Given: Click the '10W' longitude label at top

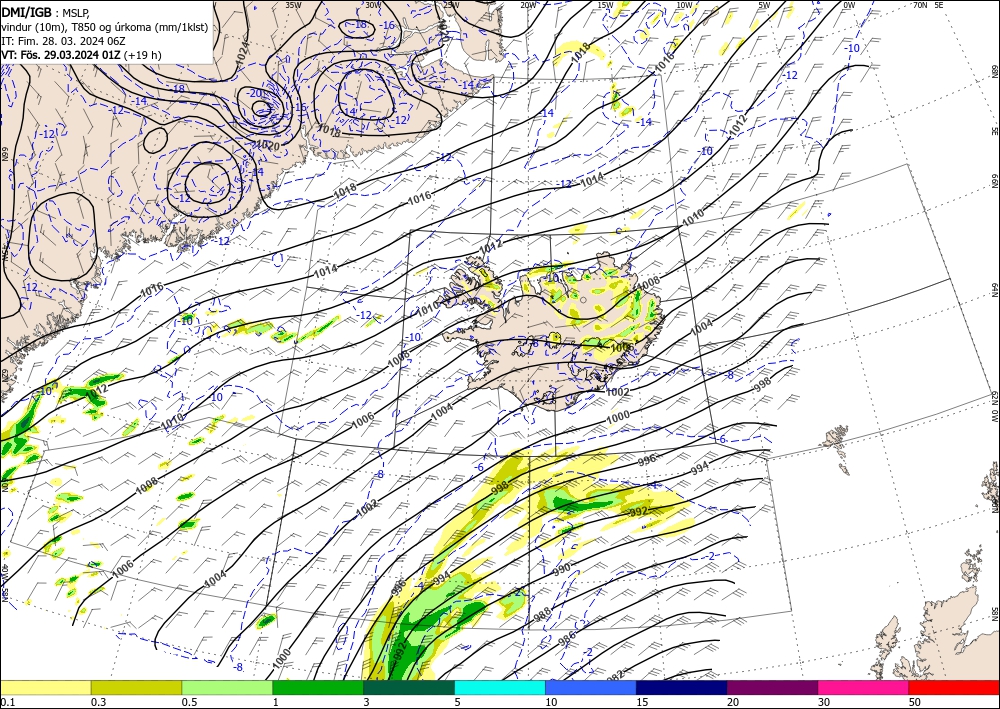Looking at the screenshot, I should [684, 4].
